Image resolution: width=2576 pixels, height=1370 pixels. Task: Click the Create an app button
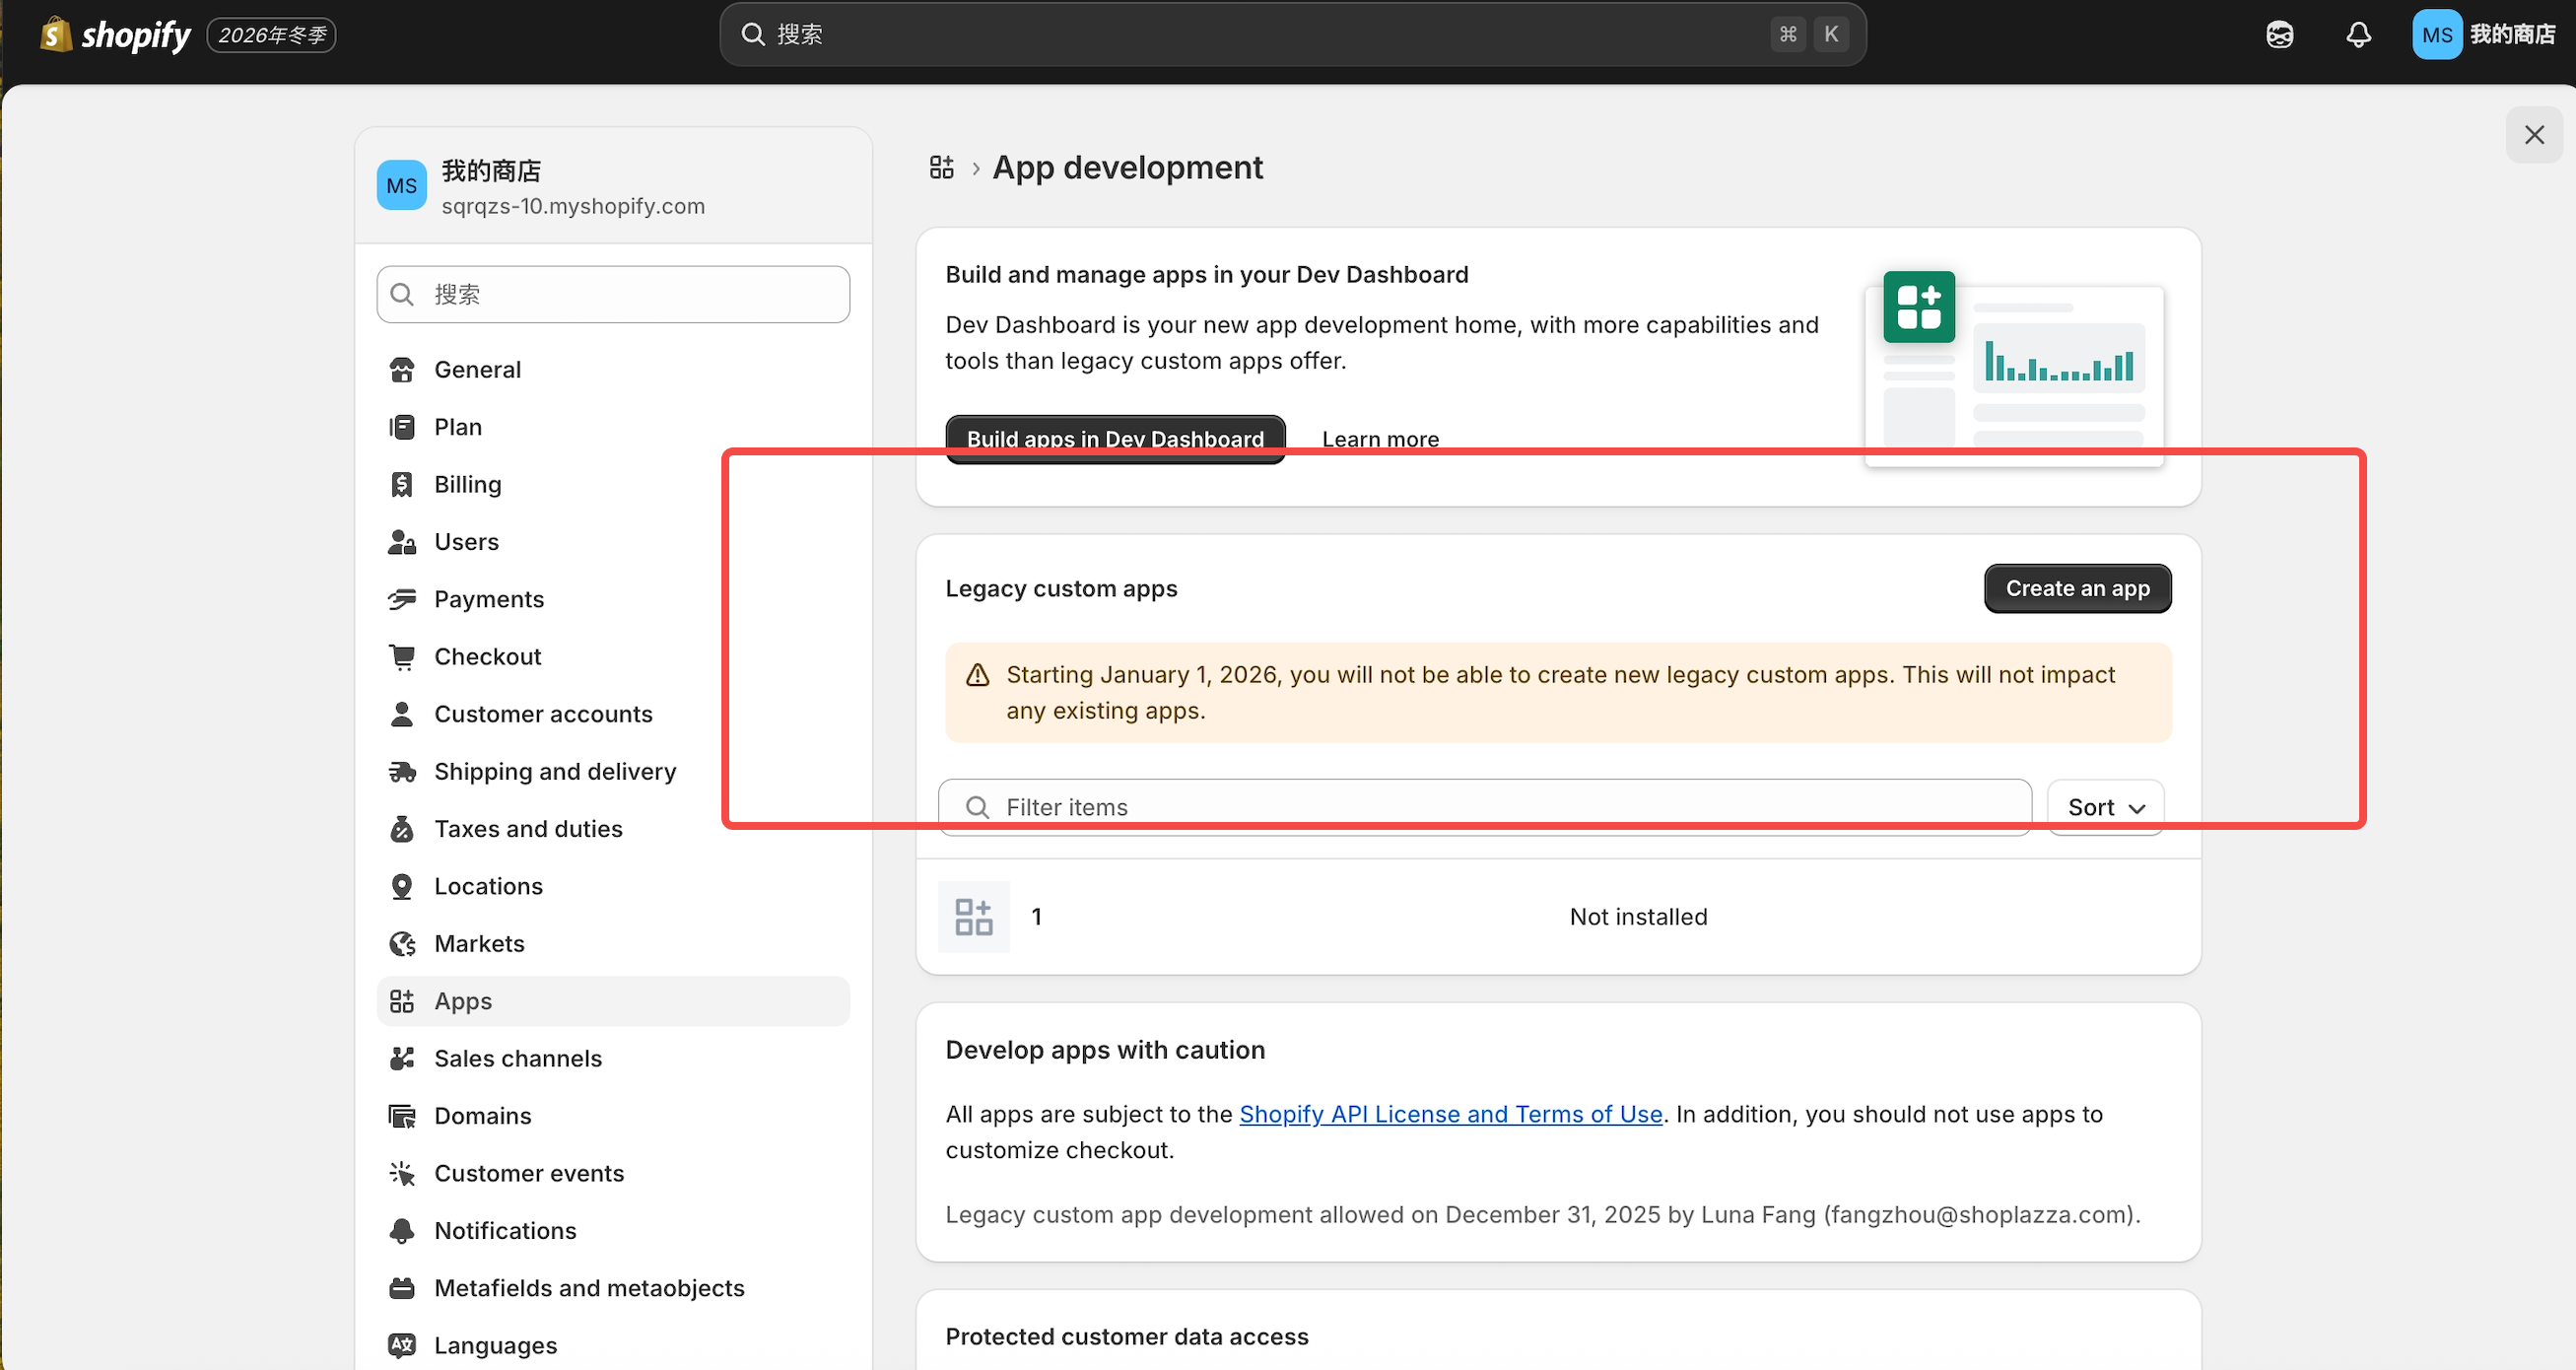[x=2076, y=589]
